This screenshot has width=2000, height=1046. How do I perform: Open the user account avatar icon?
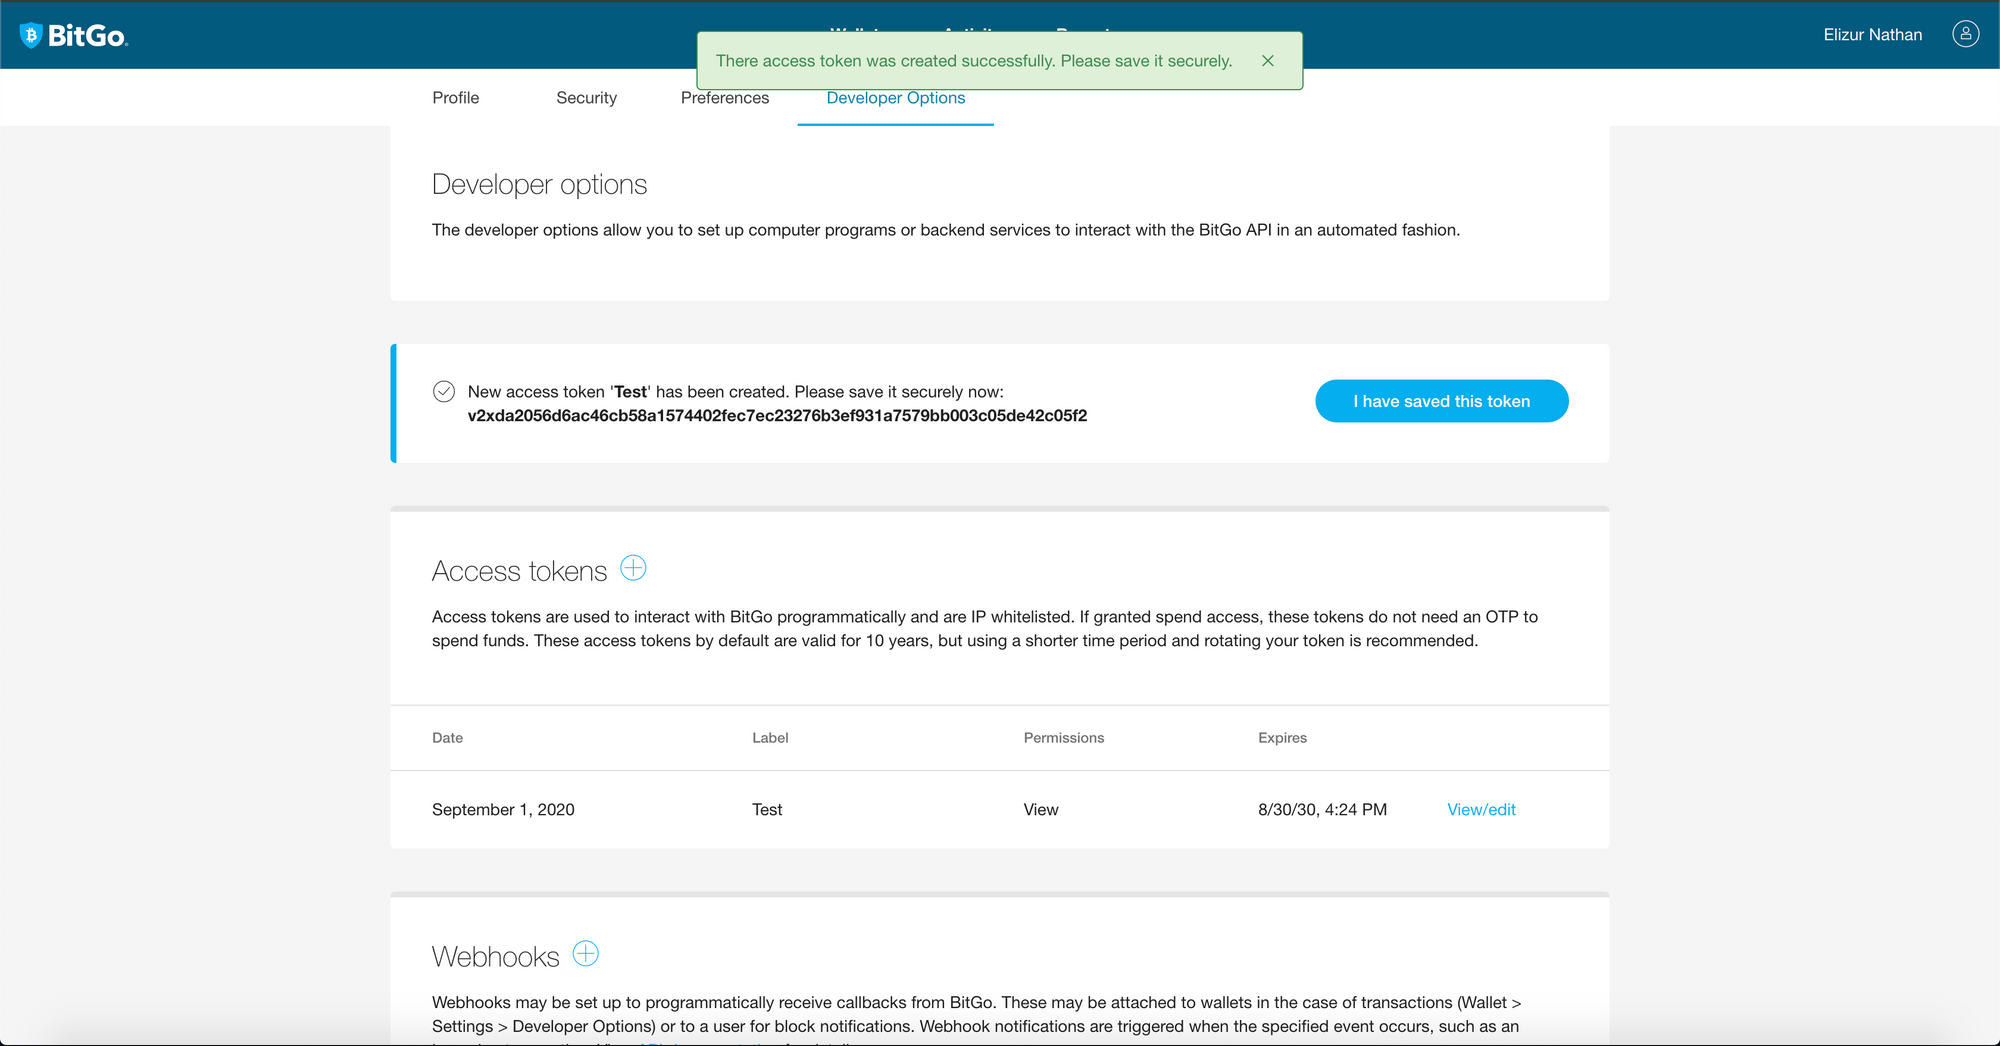[1965, 34]
